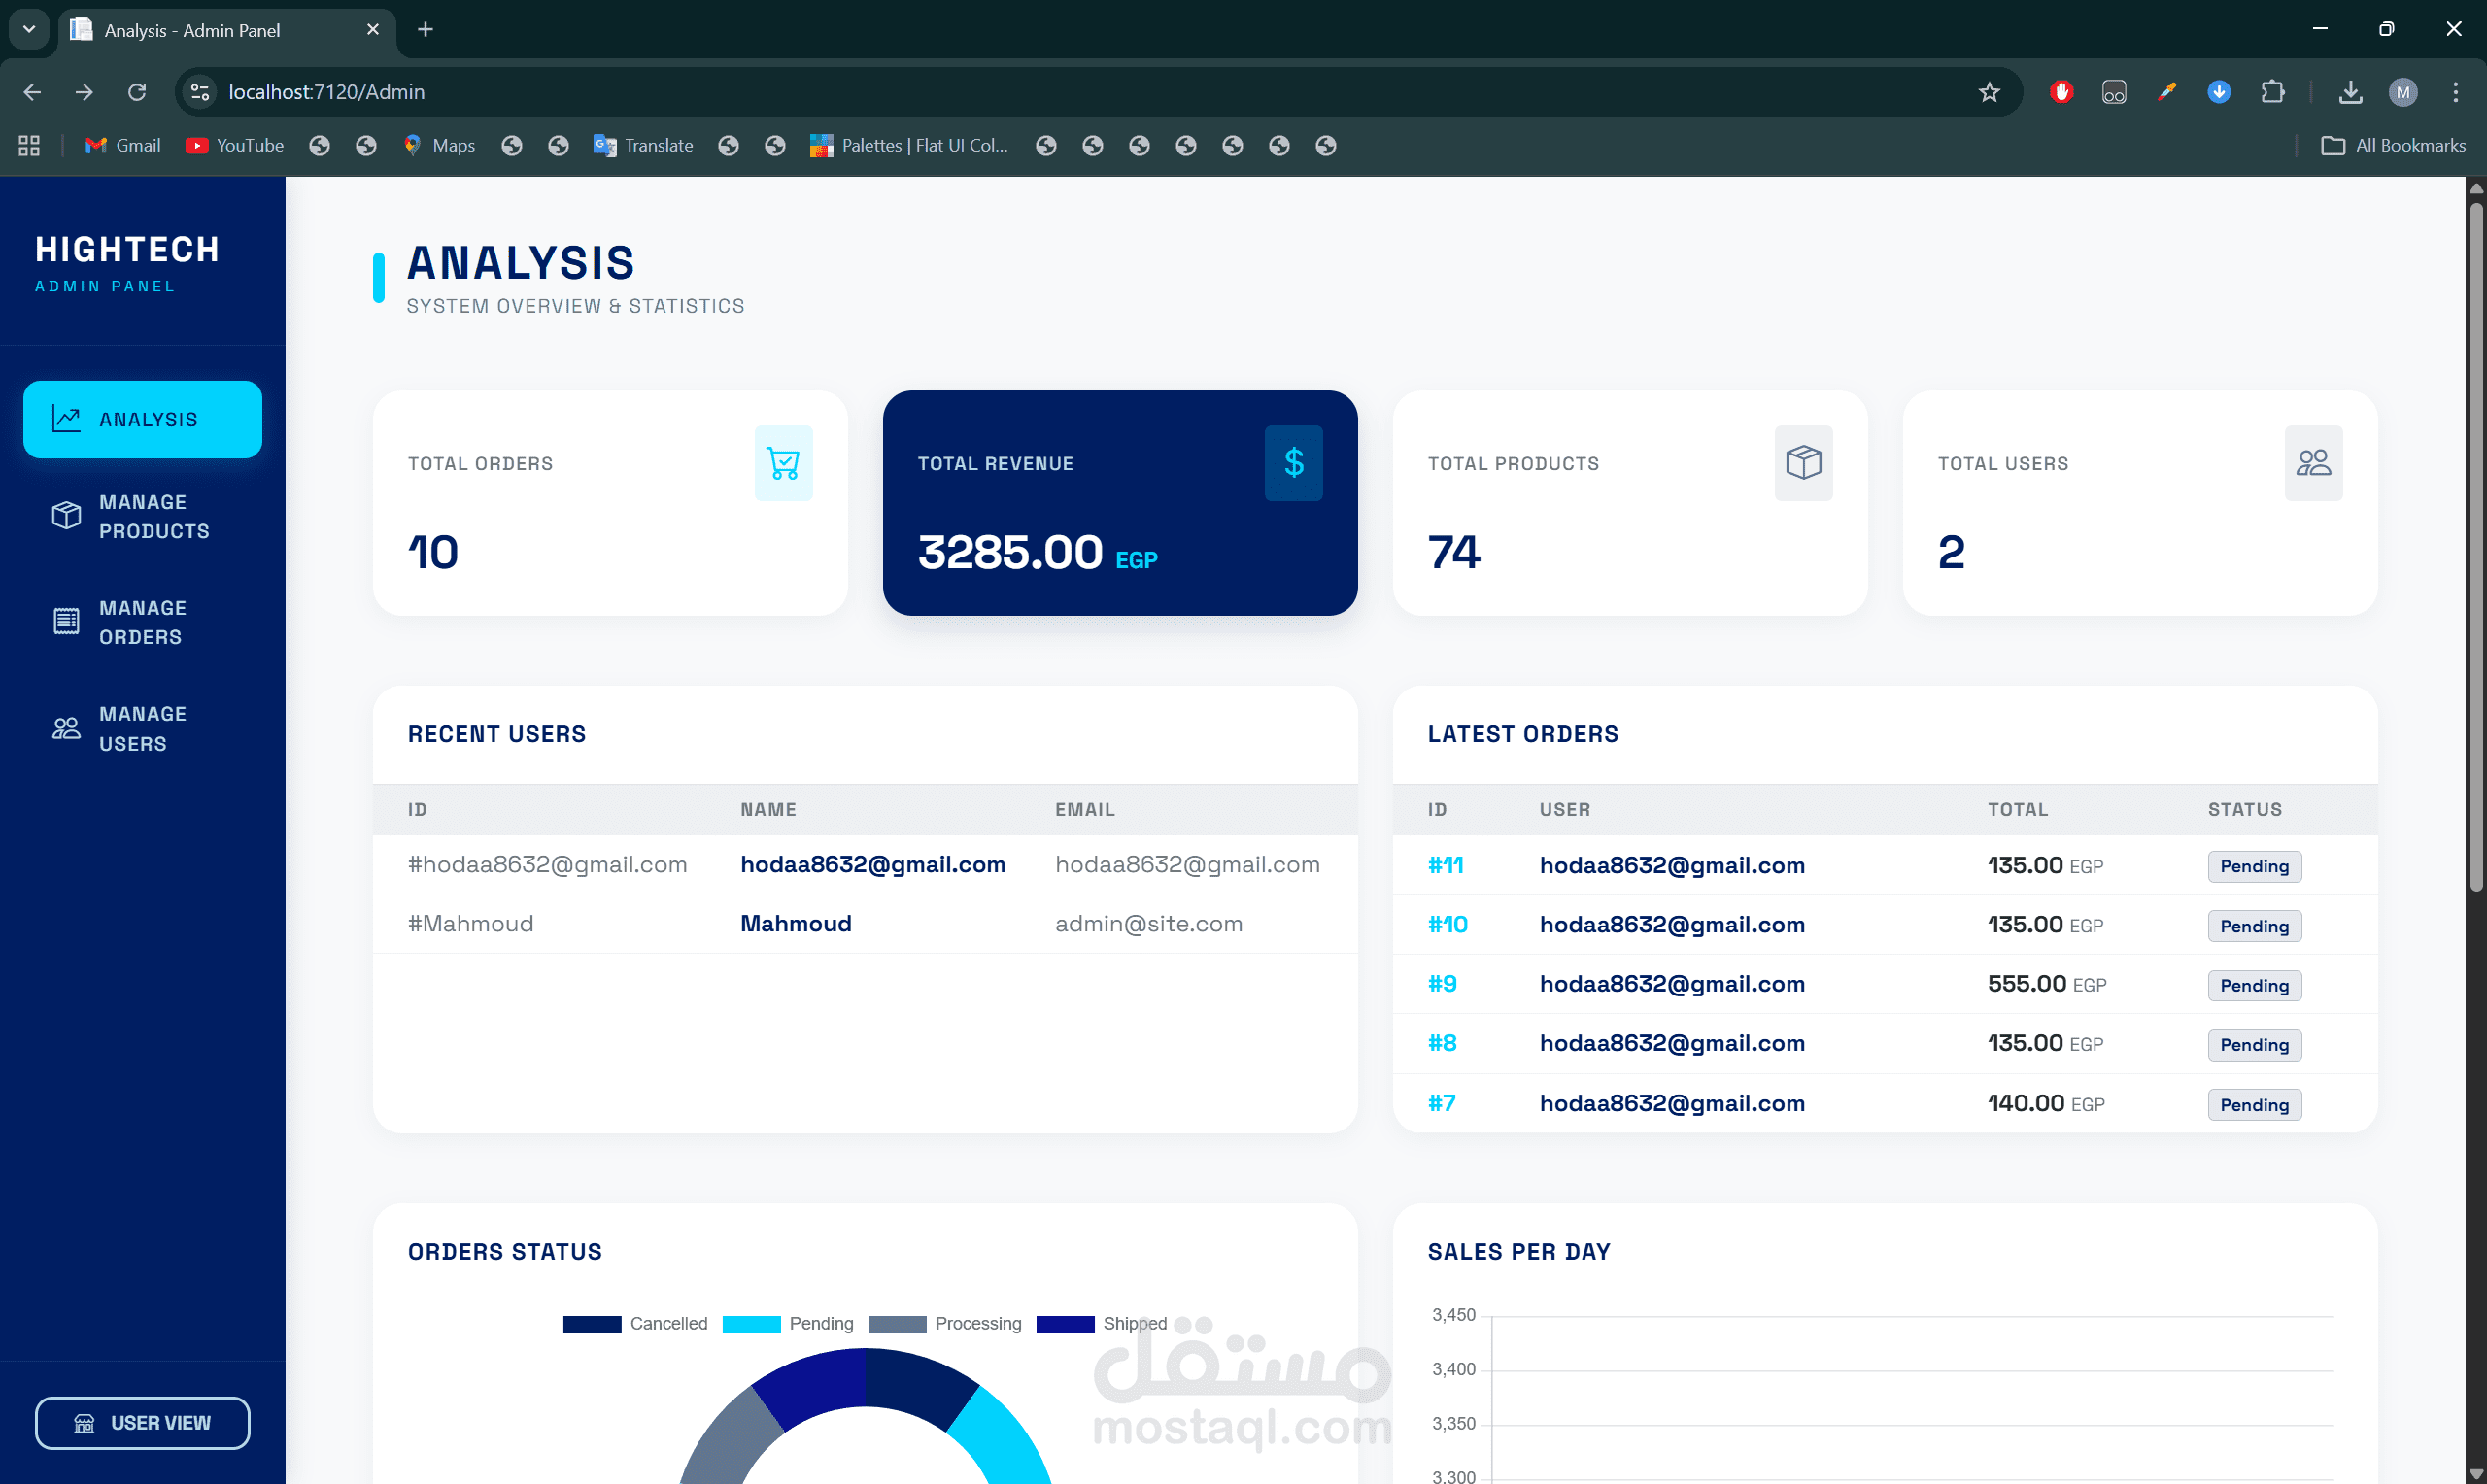The height and width of the screenshot is (1484, 2487).
Task: Open the Extensions puzzle icon
Action: (x=2272, y=92)
